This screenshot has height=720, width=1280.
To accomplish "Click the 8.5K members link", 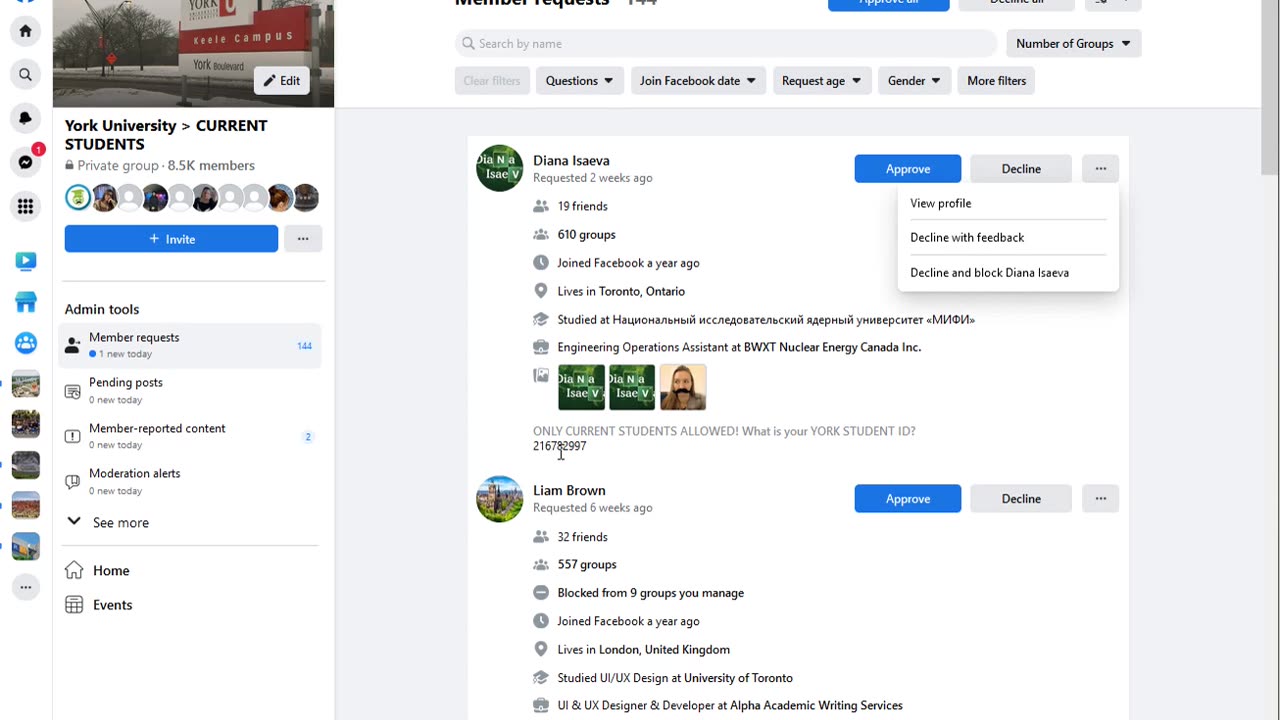I will point(211,166).
